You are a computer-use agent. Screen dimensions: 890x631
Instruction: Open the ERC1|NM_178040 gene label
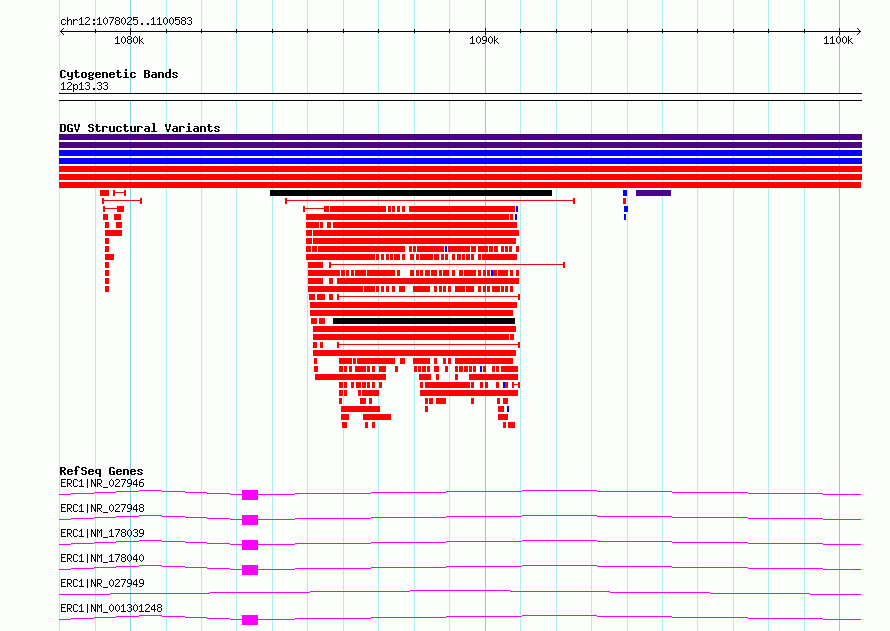(x=102, y=558)
